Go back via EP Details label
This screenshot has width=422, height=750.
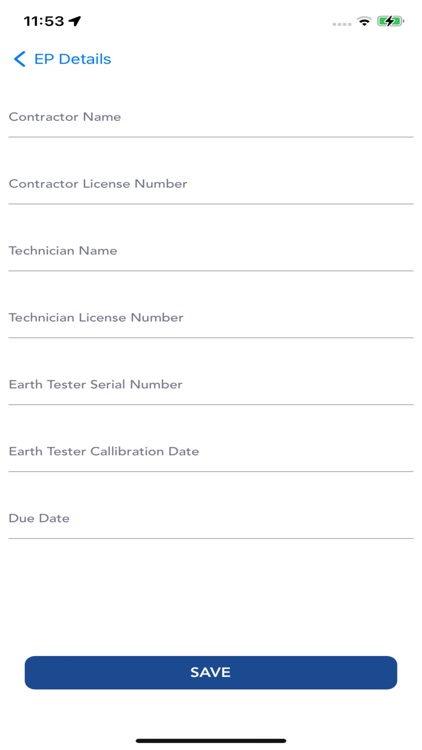tap(73, 59)
